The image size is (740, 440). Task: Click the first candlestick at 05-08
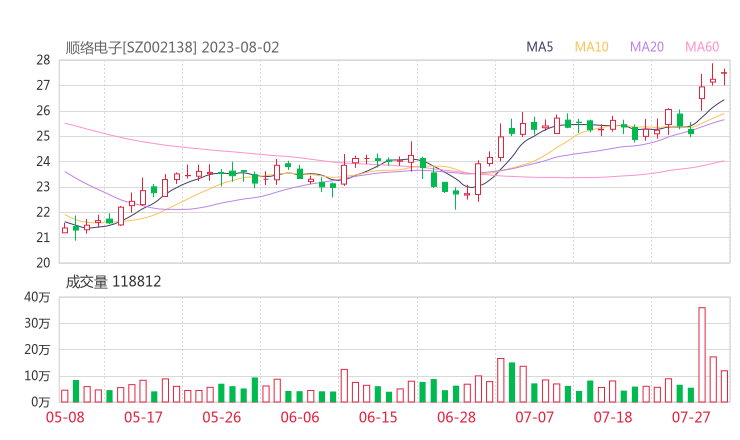pos(65,229)
